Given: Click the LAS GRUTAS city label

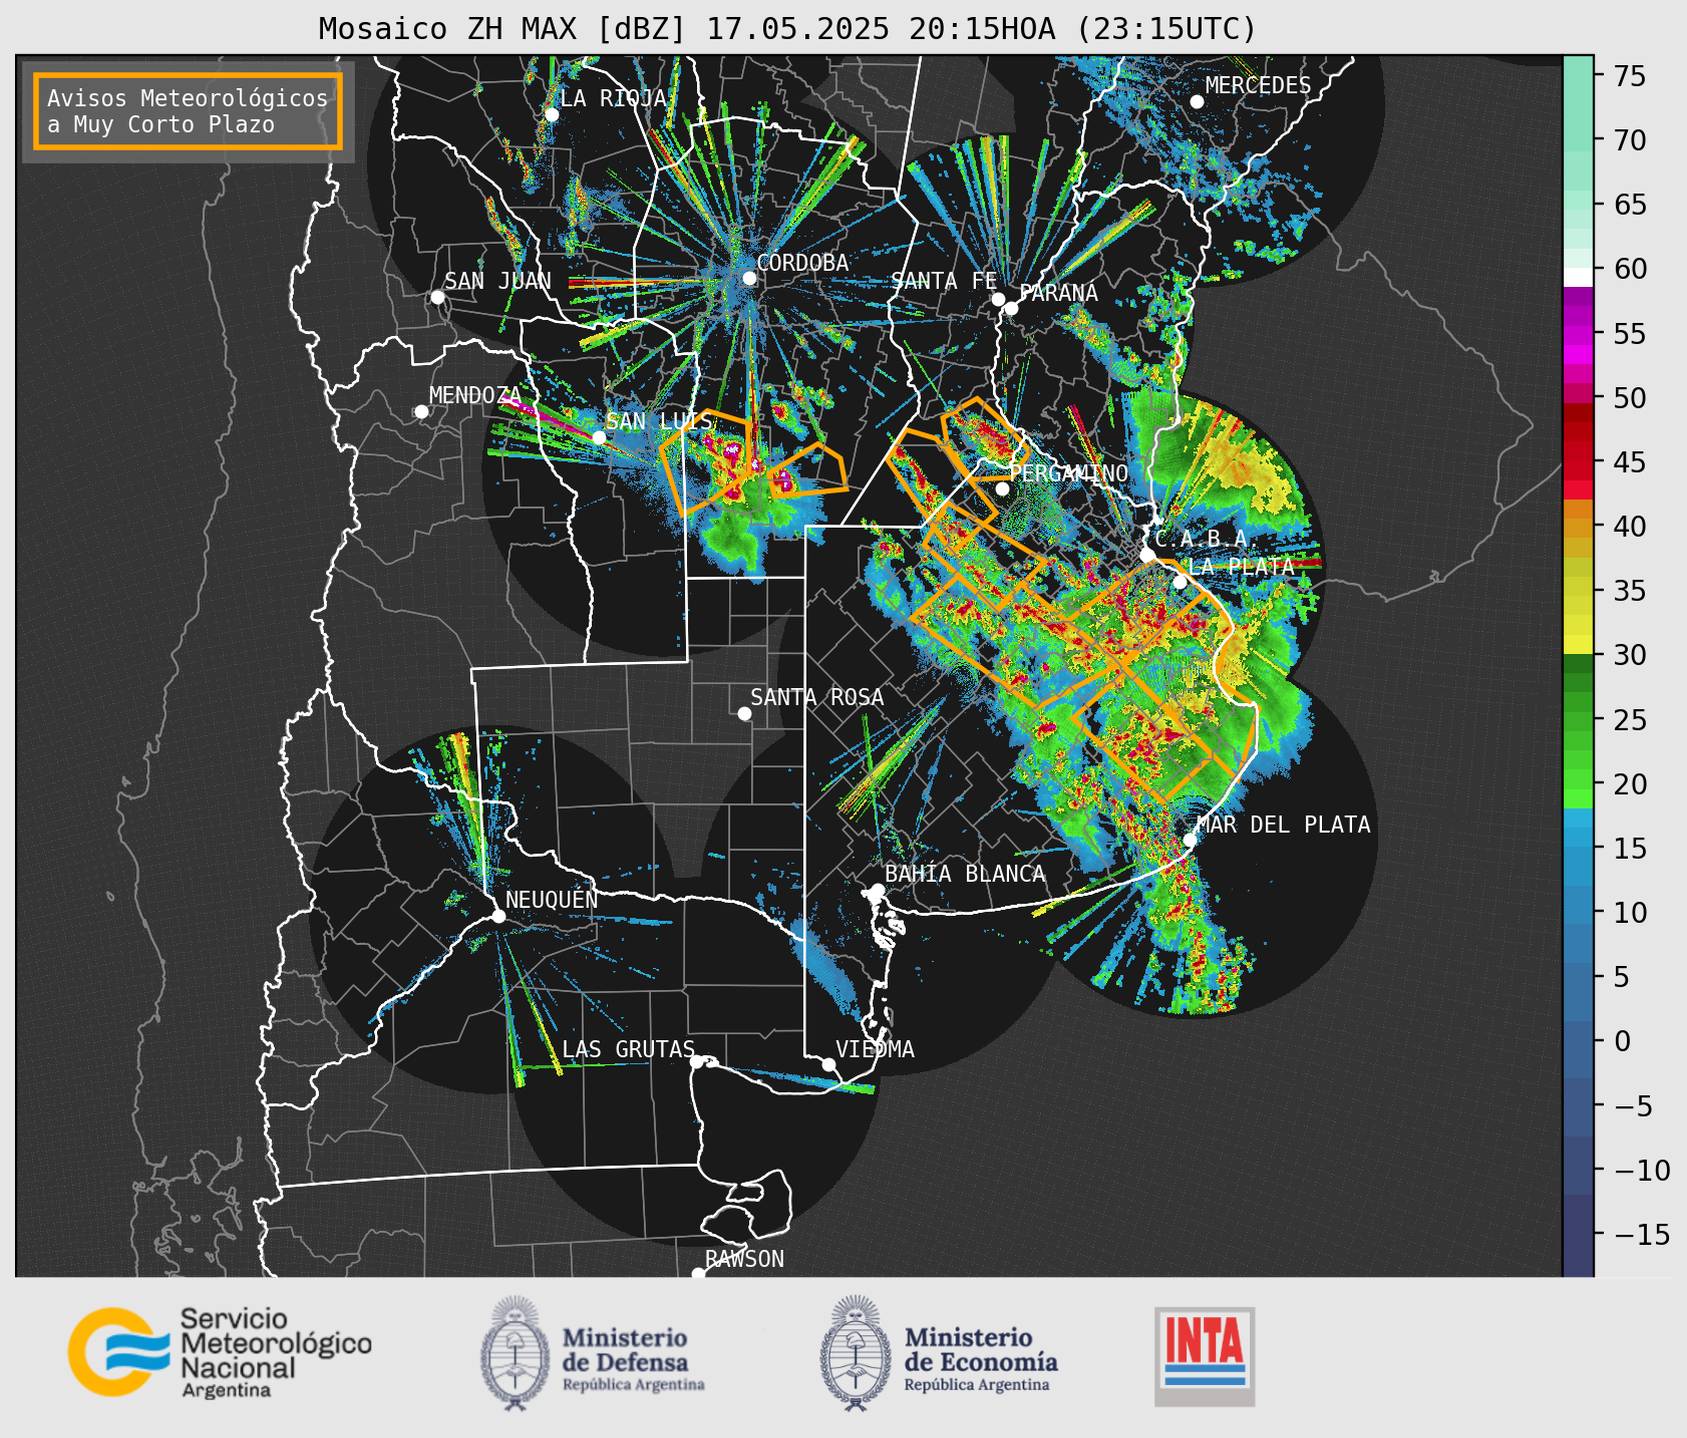Looking at the screenshot, I should tap(628, 1049).
